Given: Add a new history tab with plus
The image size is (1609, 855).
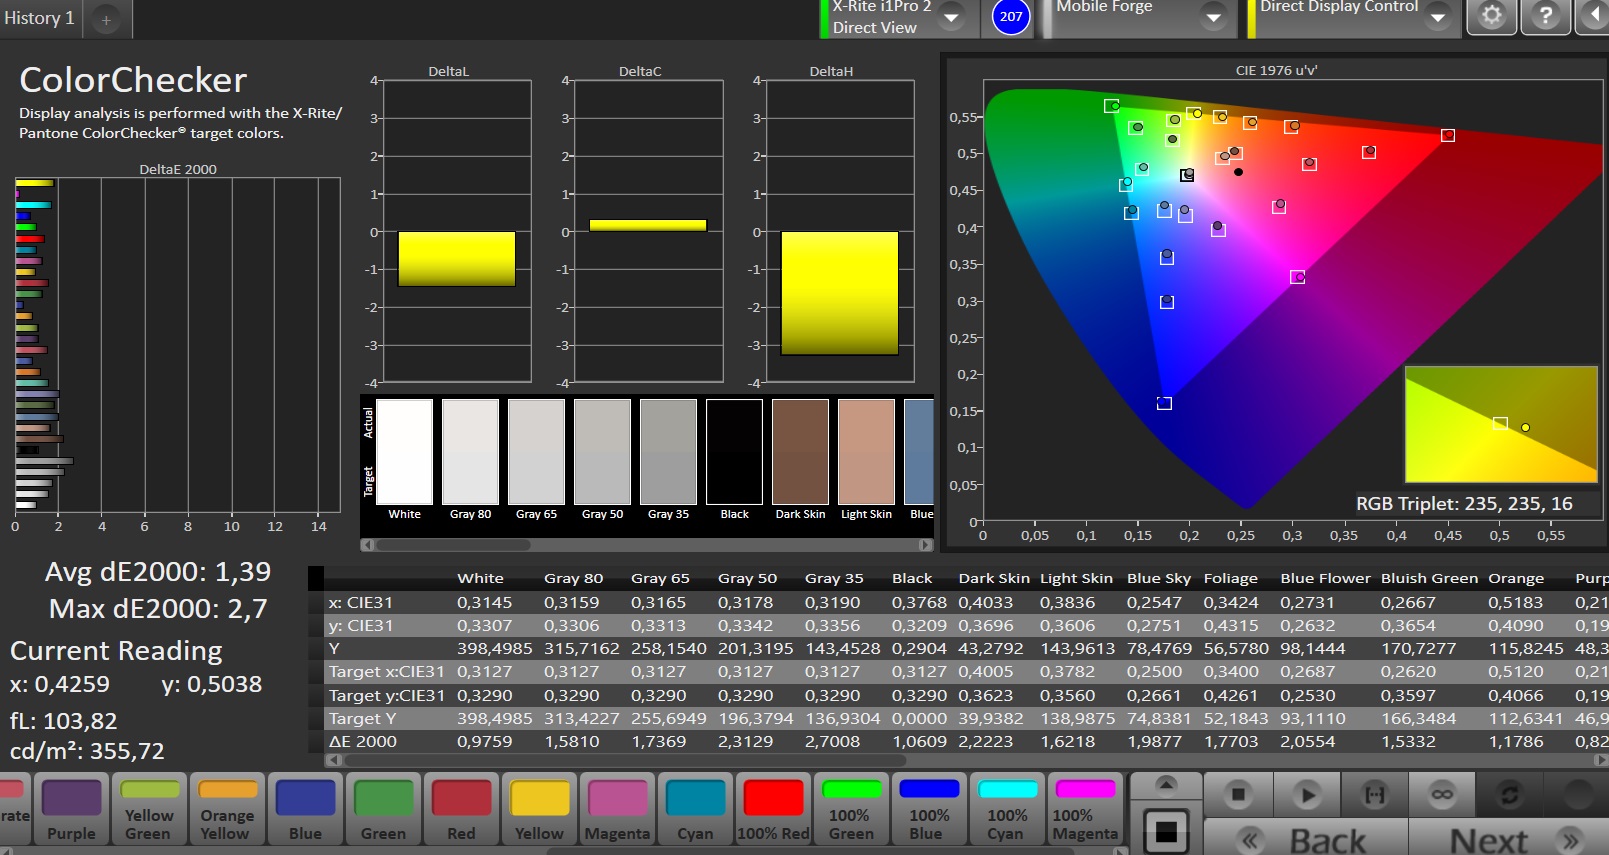Looking at the screenshot, I should click(x=106, y=19).
